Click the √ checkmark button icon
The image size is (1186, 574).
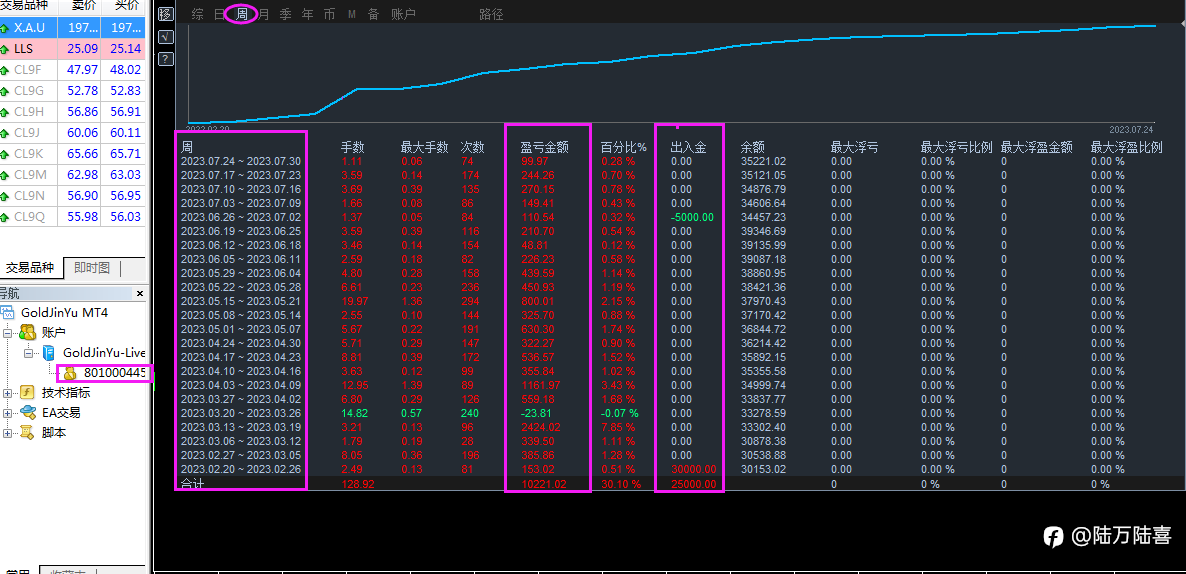click(x=166, y=37)
